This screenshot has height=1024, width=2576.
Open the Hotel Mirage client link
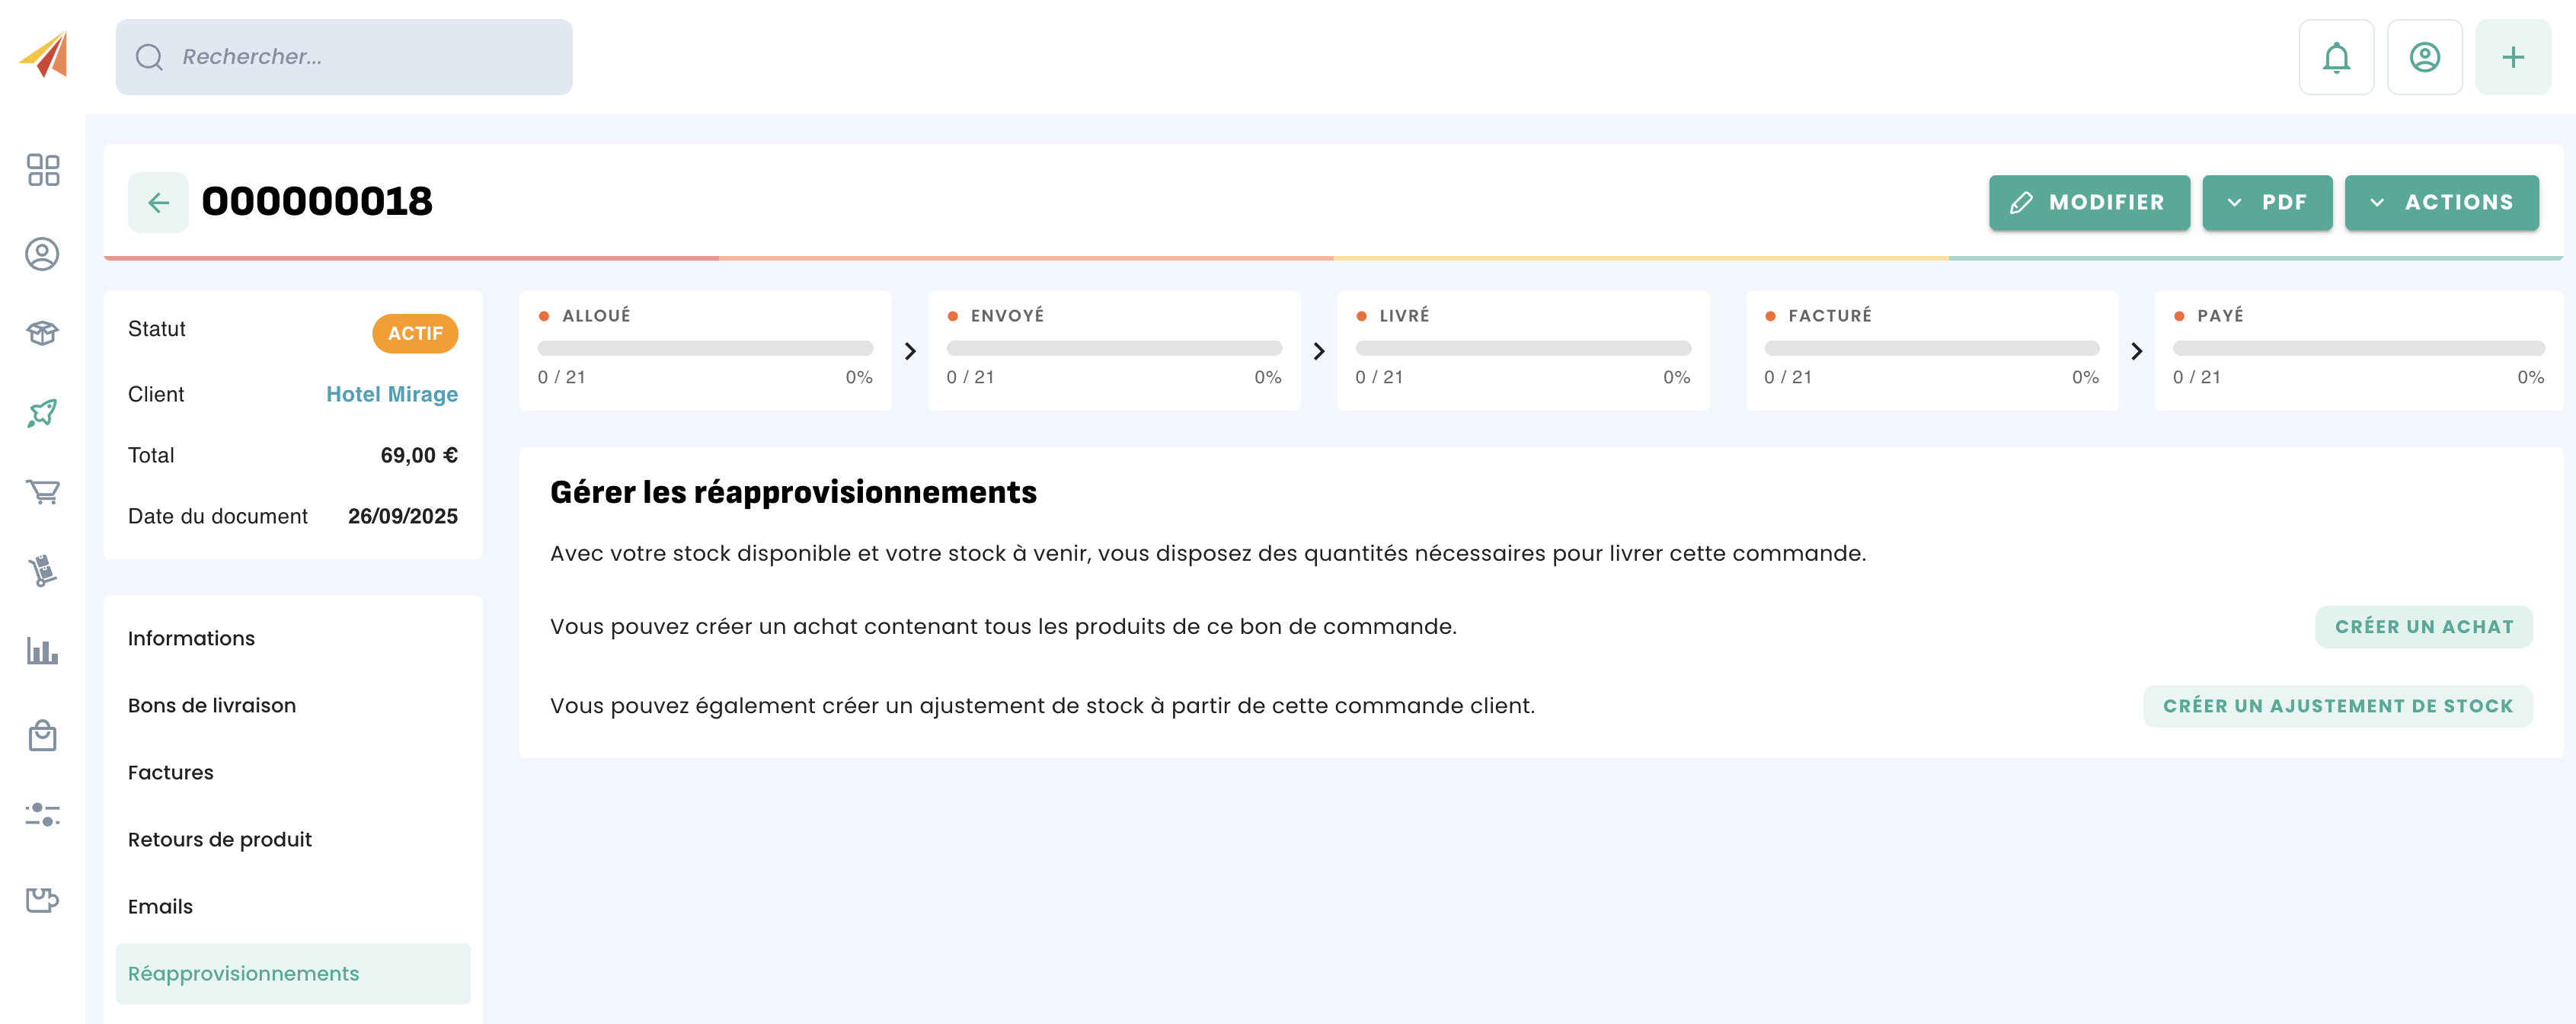point(392,394)
